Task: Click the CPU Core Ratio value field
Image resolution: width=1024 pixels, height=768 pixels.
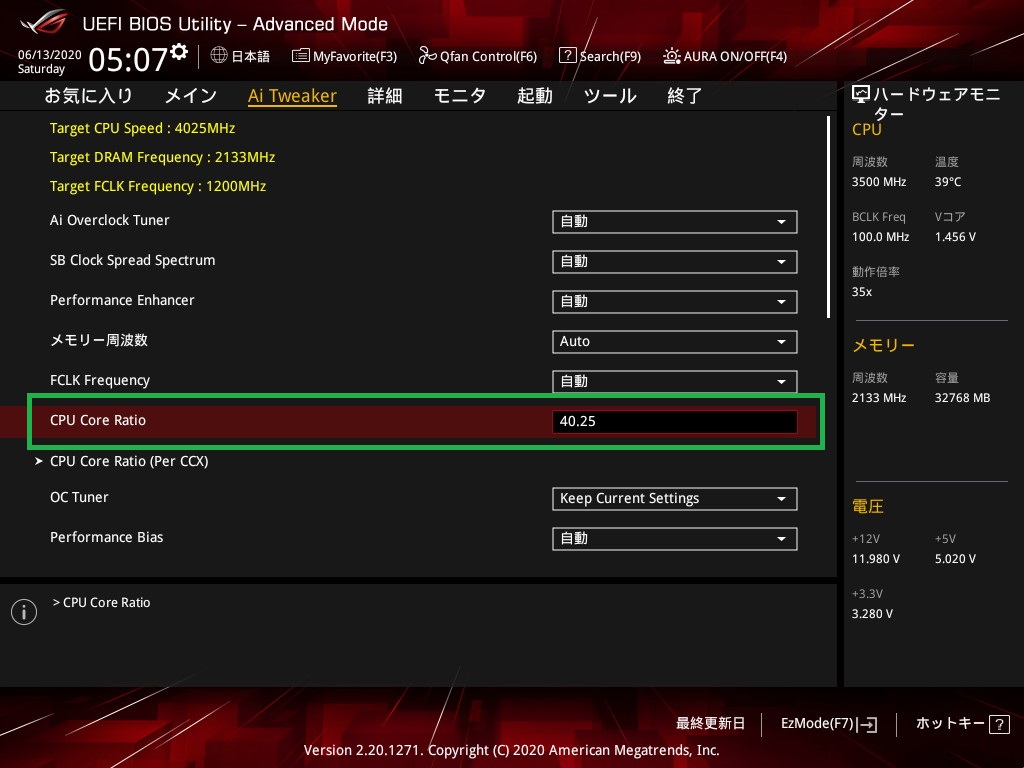Action: point(675,421)
